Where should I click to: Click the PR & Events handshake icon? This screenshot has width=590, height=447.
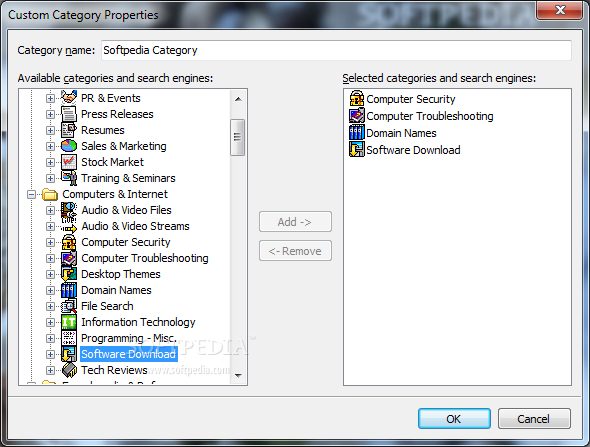coord(69,98)
